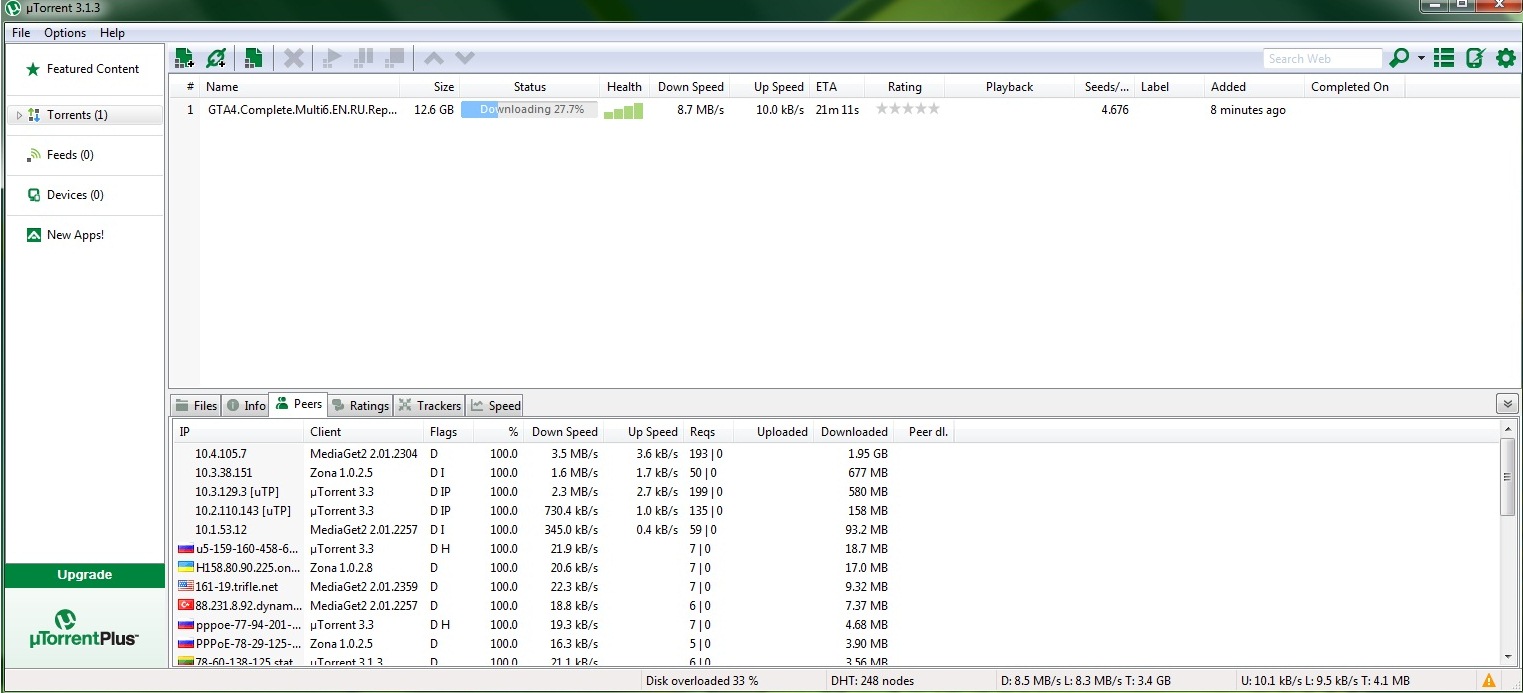This screenshot has width=1523, height=693.
Task: Sort by ETA column header
Action: tap(836, 87)
